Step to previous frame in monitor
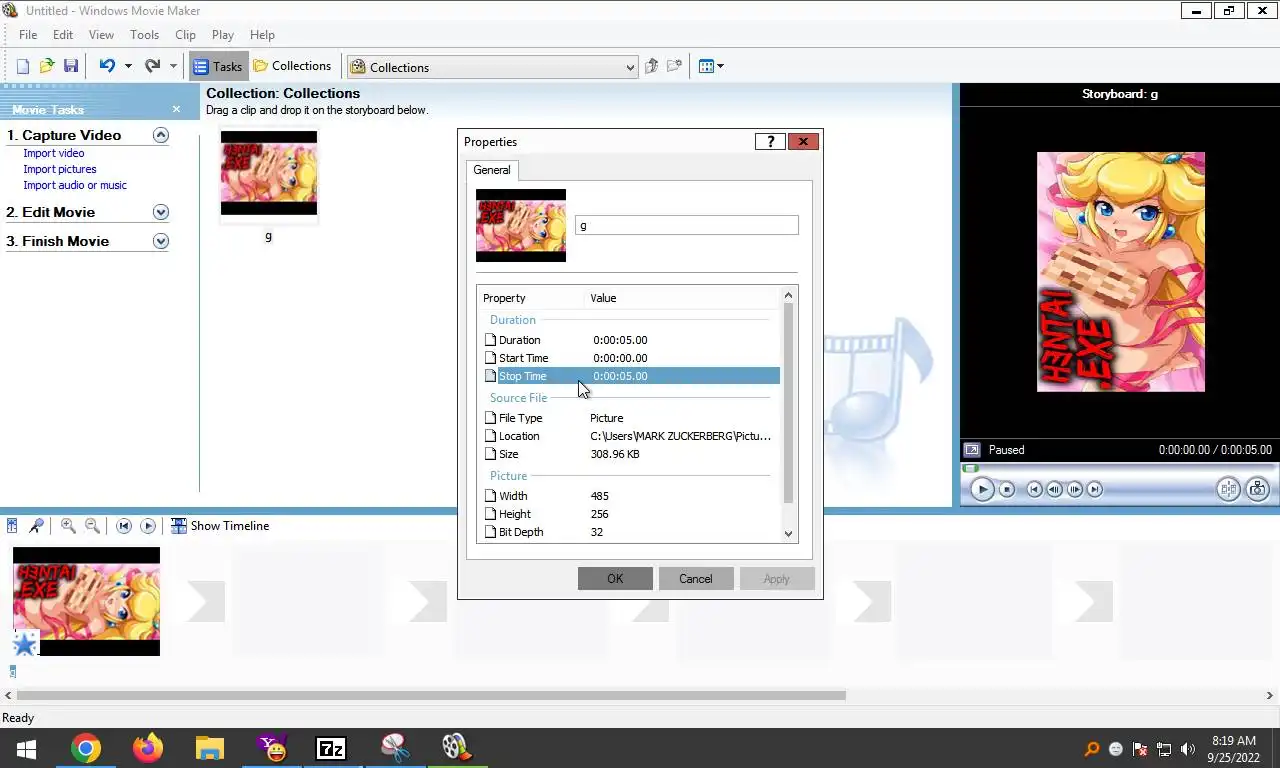 pyautogui.click(x=1055, y=489)
